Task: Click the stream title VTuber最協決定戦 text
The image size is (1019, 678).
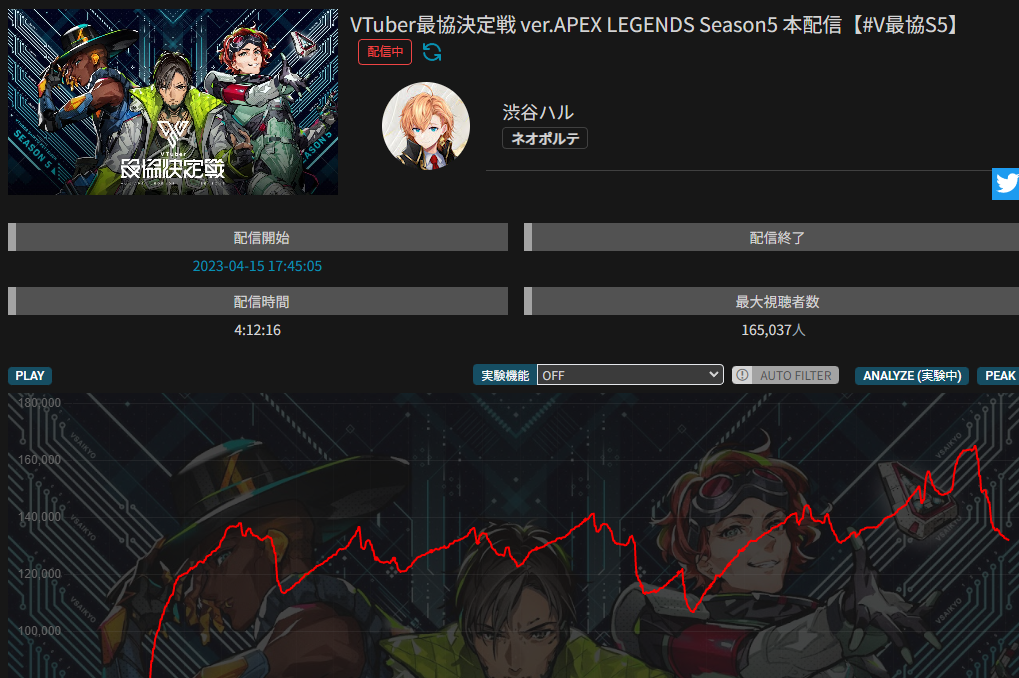Action: [x=654, y=25]
